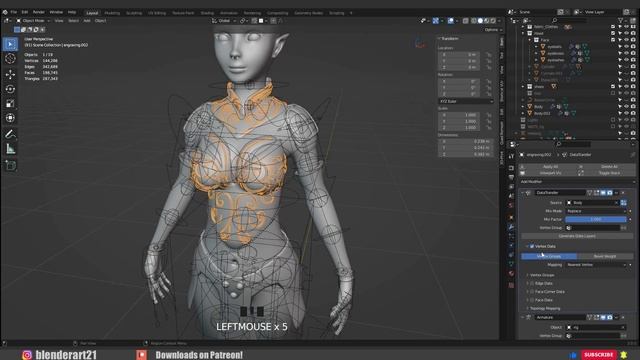Open the Material properties tab icon
The width and height of the screenshot is (640, 360).
click(x=511, y=273)
